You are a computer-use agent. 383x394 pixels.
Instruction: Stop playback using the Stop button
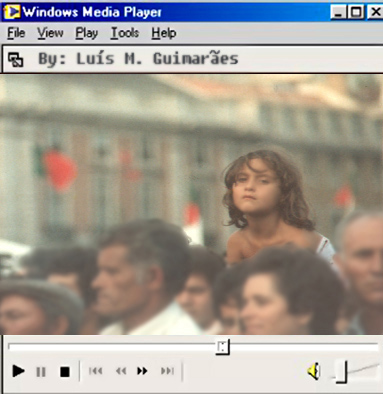(x=65, y=372)
